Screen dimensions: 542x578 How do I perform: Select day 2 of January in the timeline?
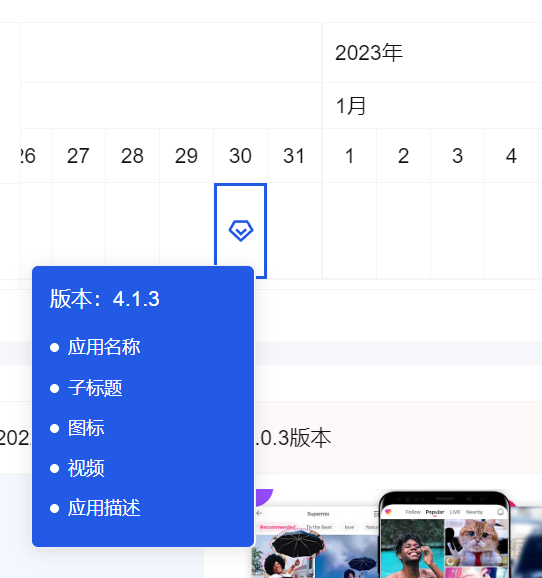[x=403, y=156]
